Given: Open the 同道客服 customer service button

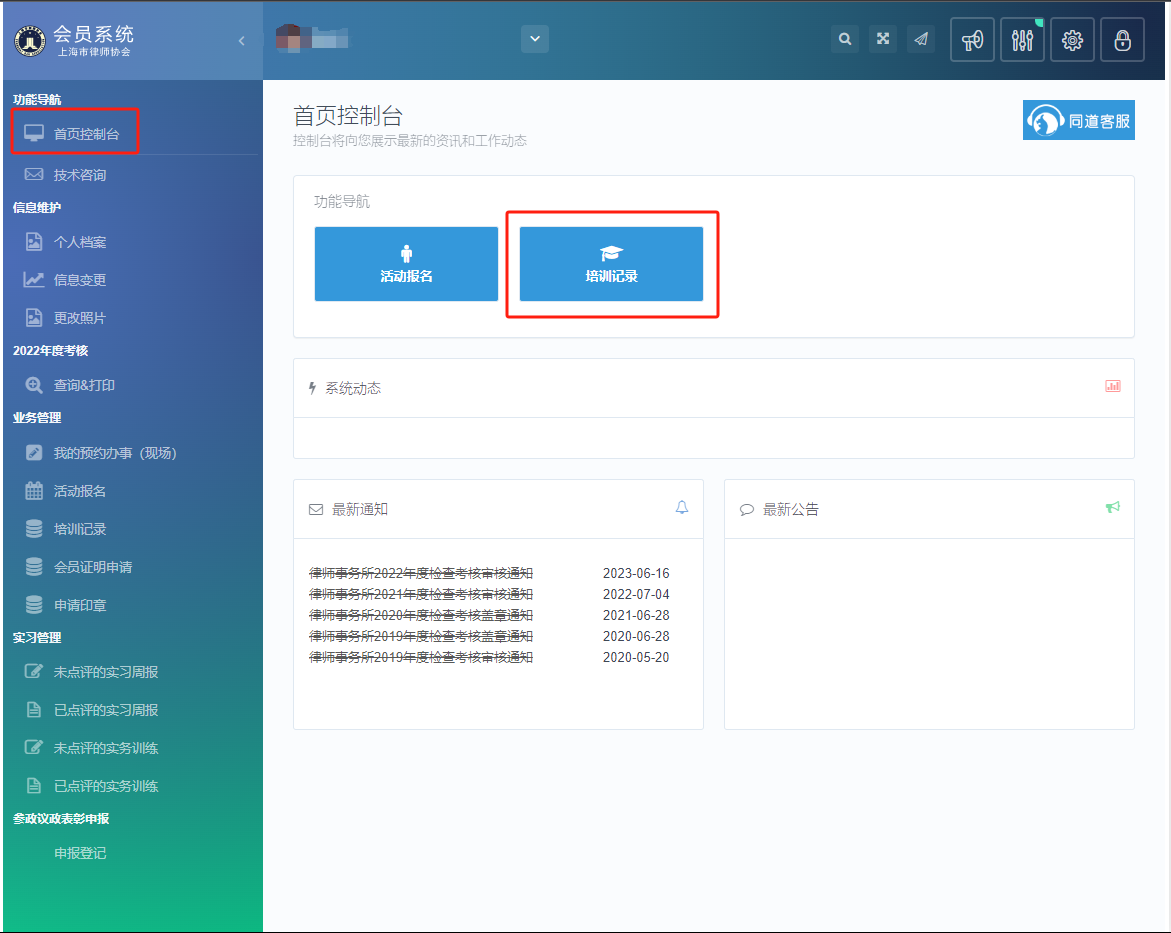Looking at the screenshot, I should pos(1078,120).
